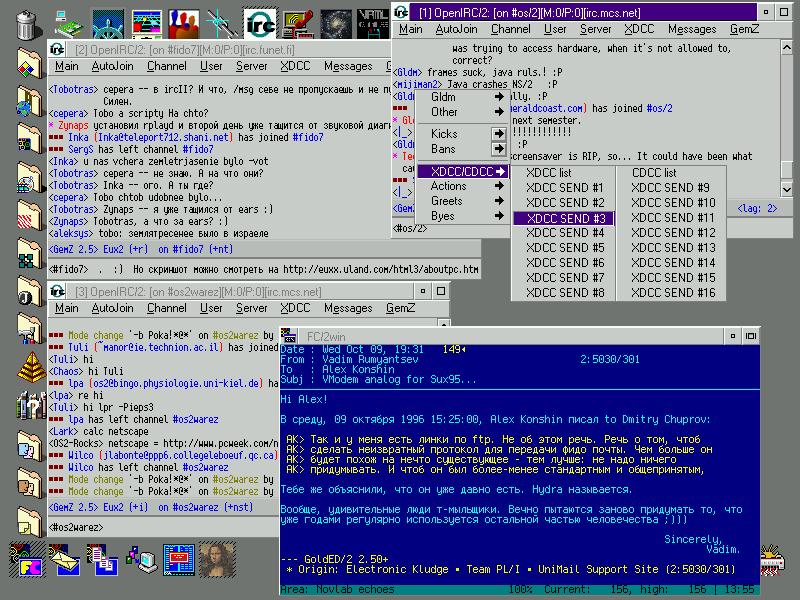Open the folder with the yellow sticky note
This screenshot has width=800, height=600.
29,521
